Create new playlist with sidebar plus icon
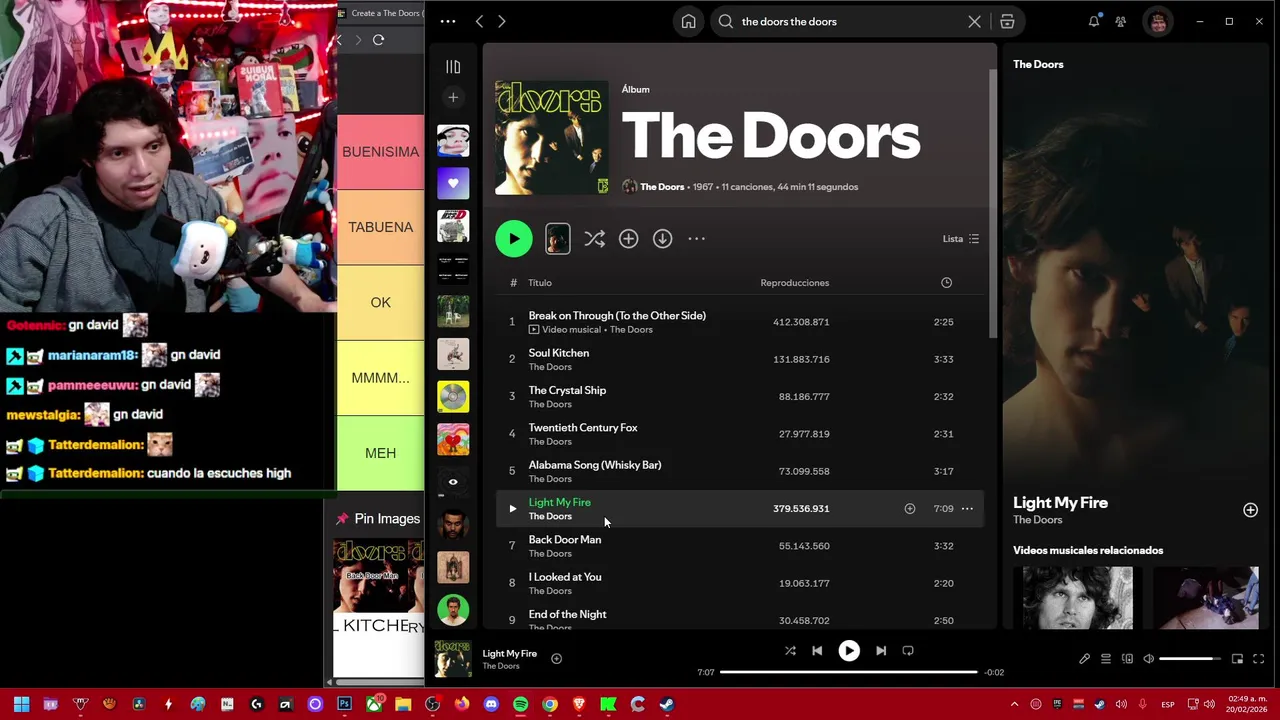This screenshot has width=1280, height=720. 453,97
